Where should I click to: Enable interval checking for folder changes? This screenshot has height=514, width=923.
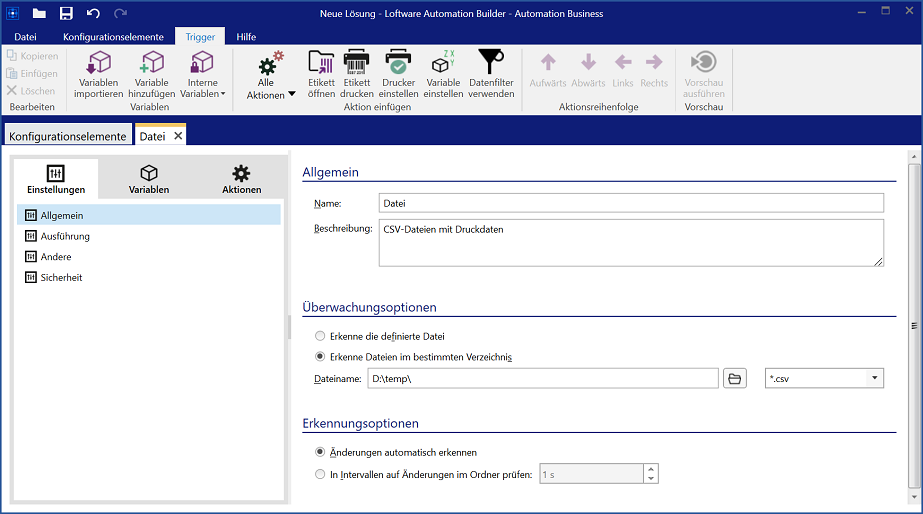coord(320,474)
